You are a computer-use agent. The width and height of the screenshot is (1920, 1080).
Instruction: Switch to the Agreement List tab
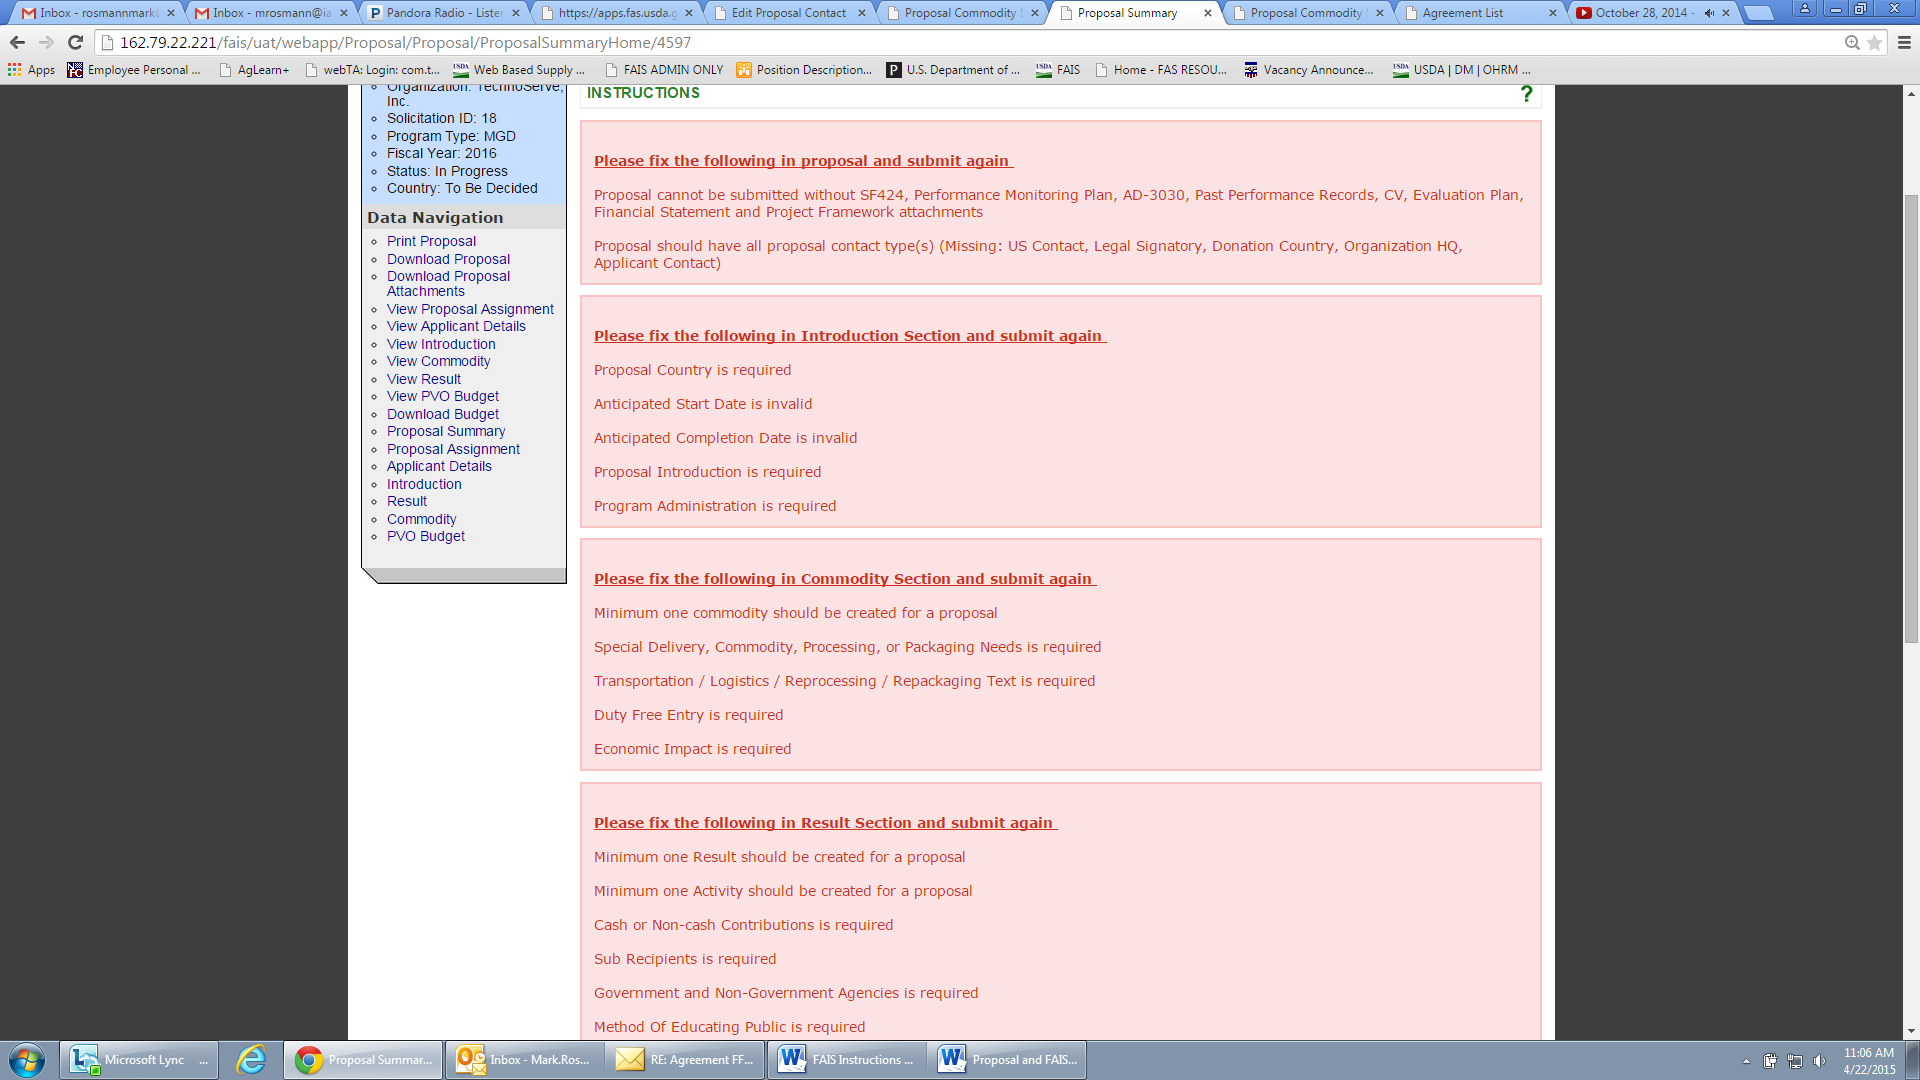(1462, 13)
